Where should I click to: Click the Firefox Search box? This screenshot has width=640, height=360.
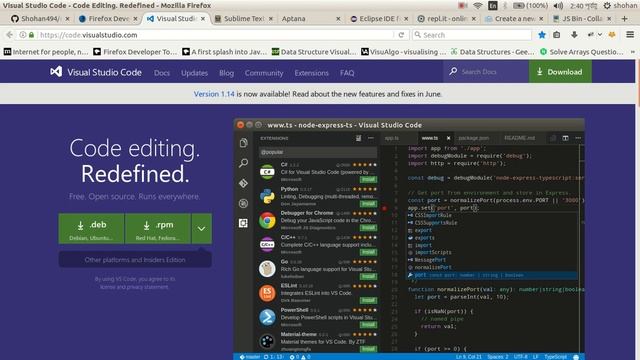pyautogui.click(x=471, y=35)
